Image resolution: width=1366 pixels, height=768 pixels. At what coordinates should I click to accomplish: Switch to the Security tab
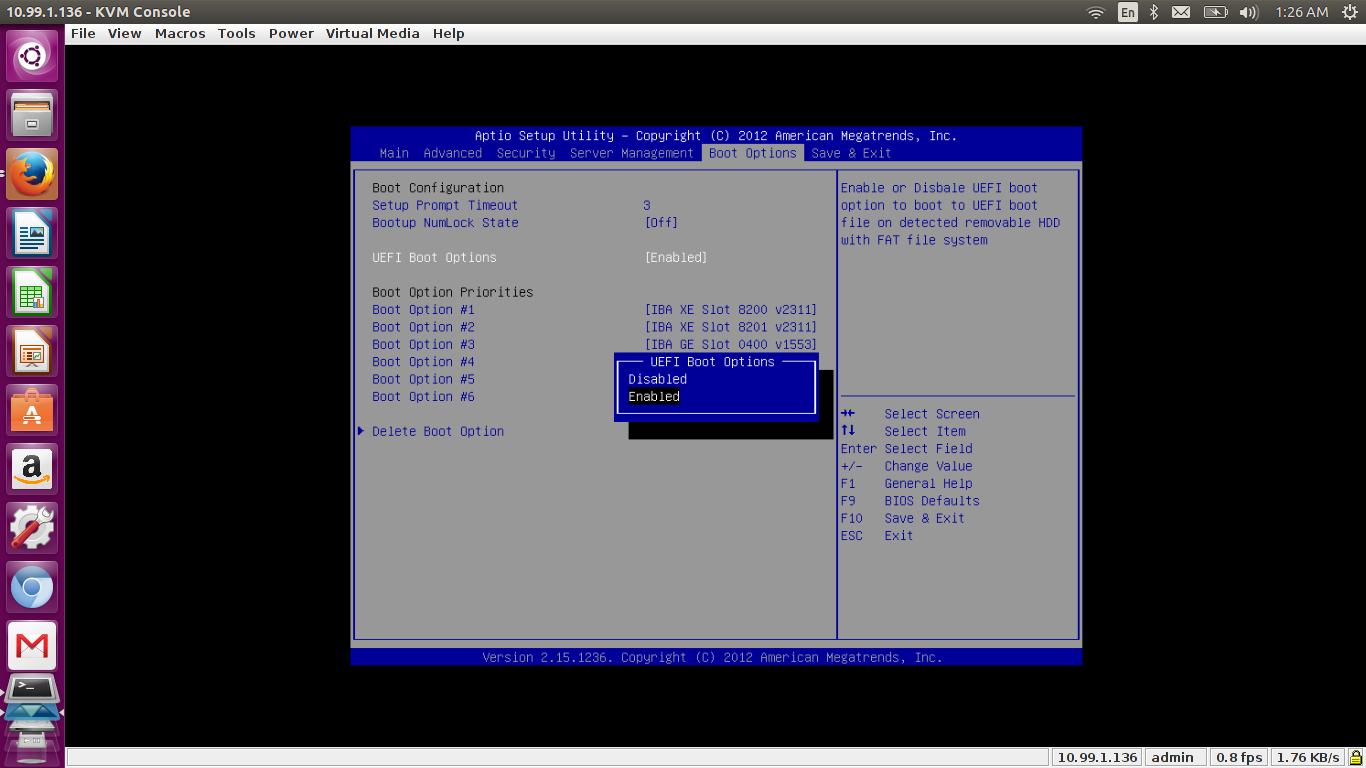526,153
